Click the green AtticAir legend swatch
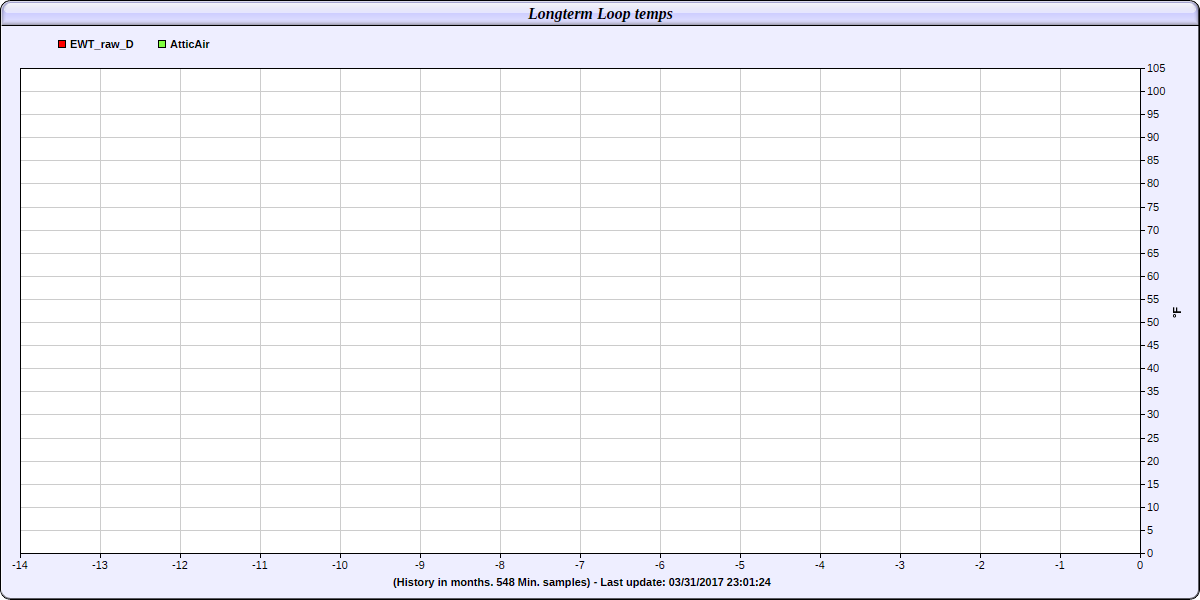This screenshot has width=1200, height=600. (162, 45)
